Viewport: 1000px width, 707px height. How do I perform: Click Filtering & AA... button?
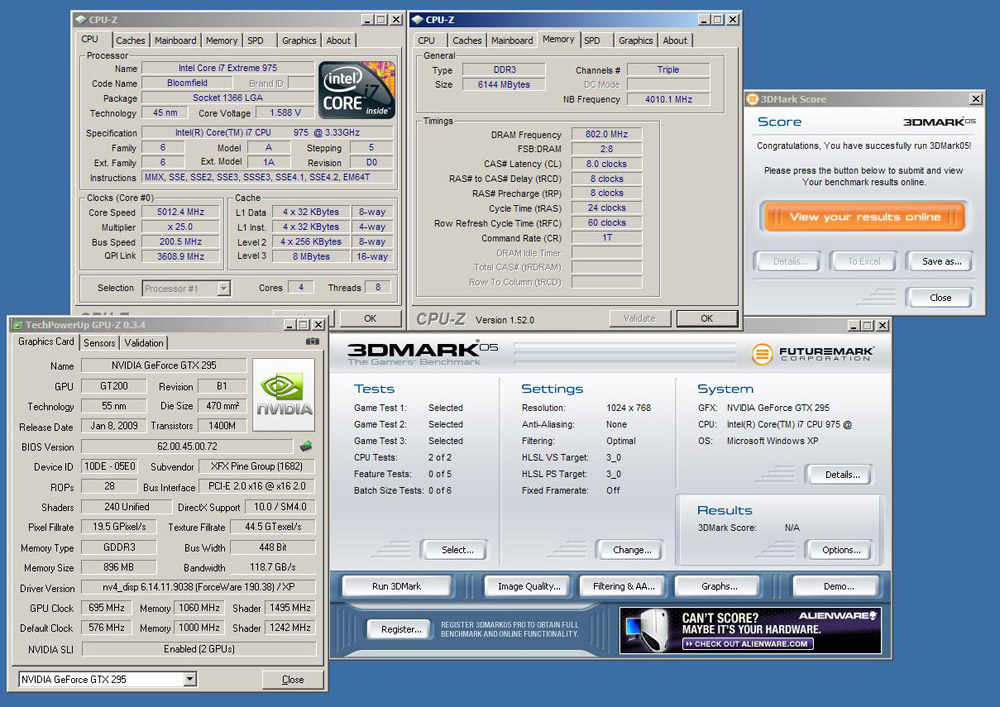[x=624, y=587]
